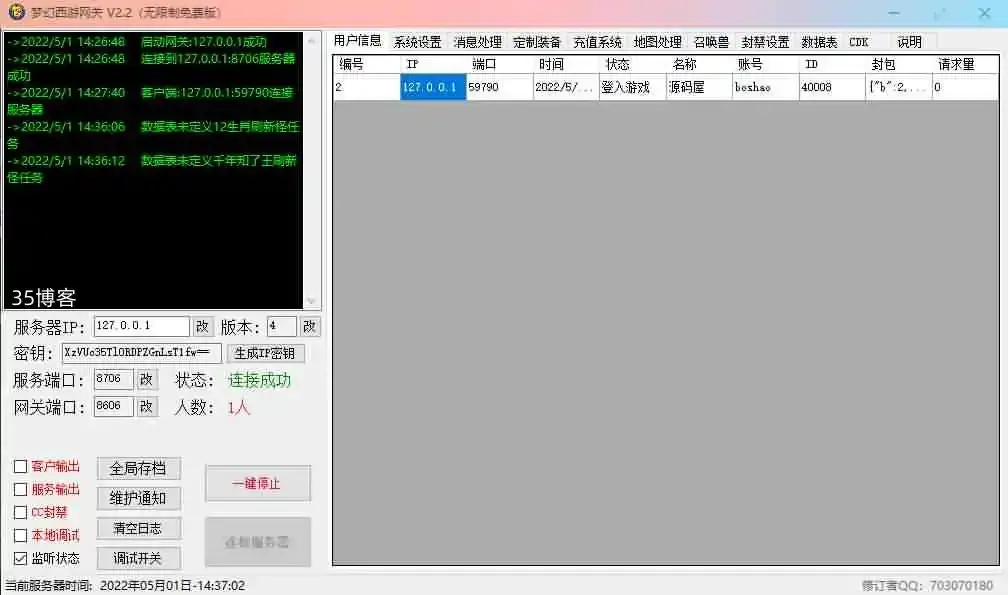Open the CDK tab
The height and width of the screenshot is (595, 1008).
tap(858, 42)
